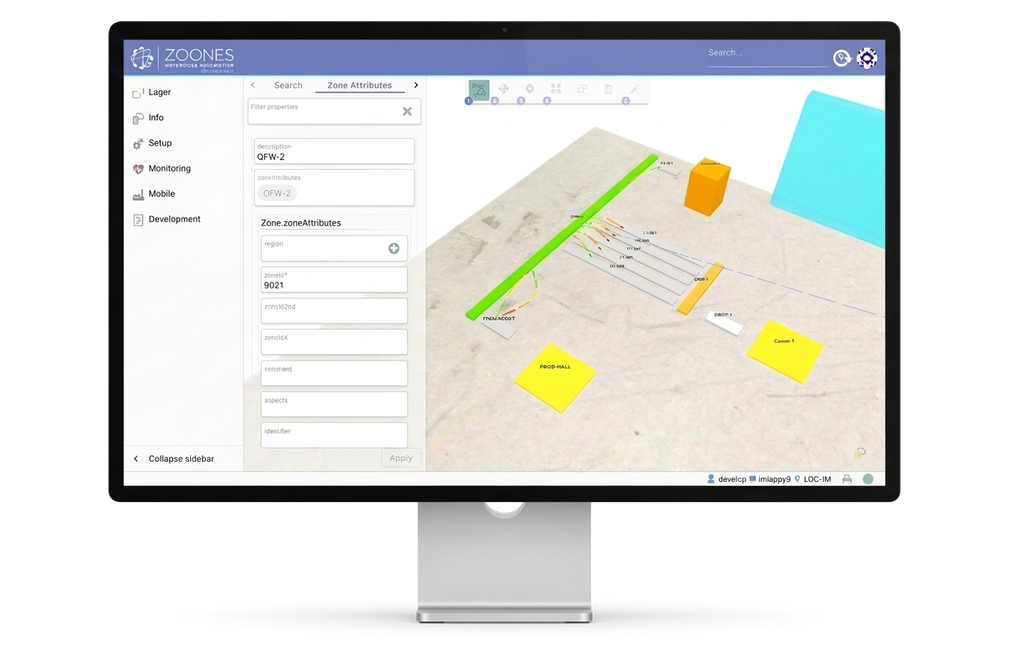
Task: Click the green plus icon in the region field
Action: [x=393, y=247]
